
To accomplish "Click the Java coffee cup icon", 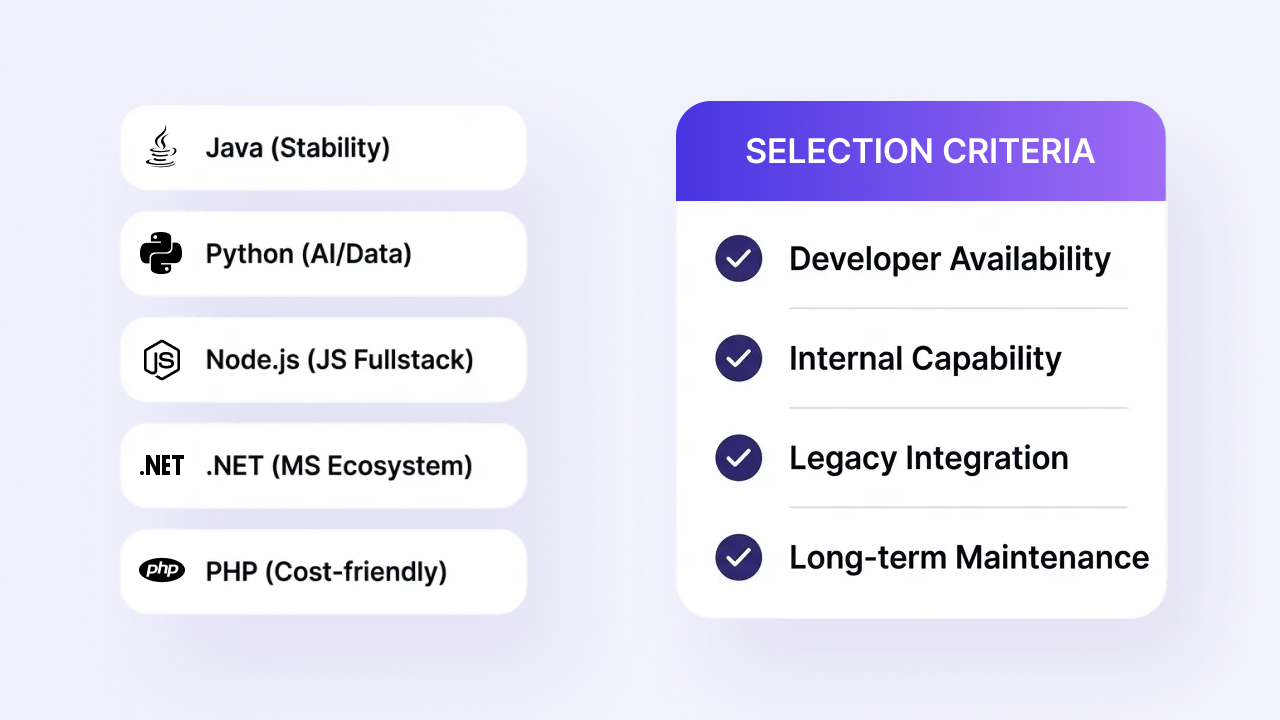I will point(161,147).
